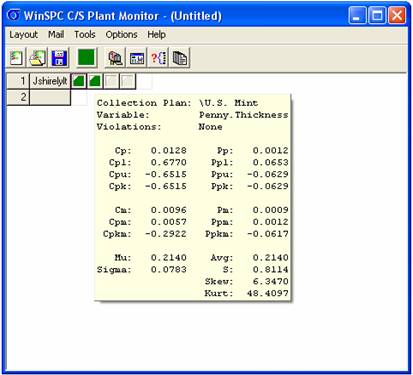Screen dimensions: 413x375
Task: Open the Mail menu
Action: click(x=56, y=35)
